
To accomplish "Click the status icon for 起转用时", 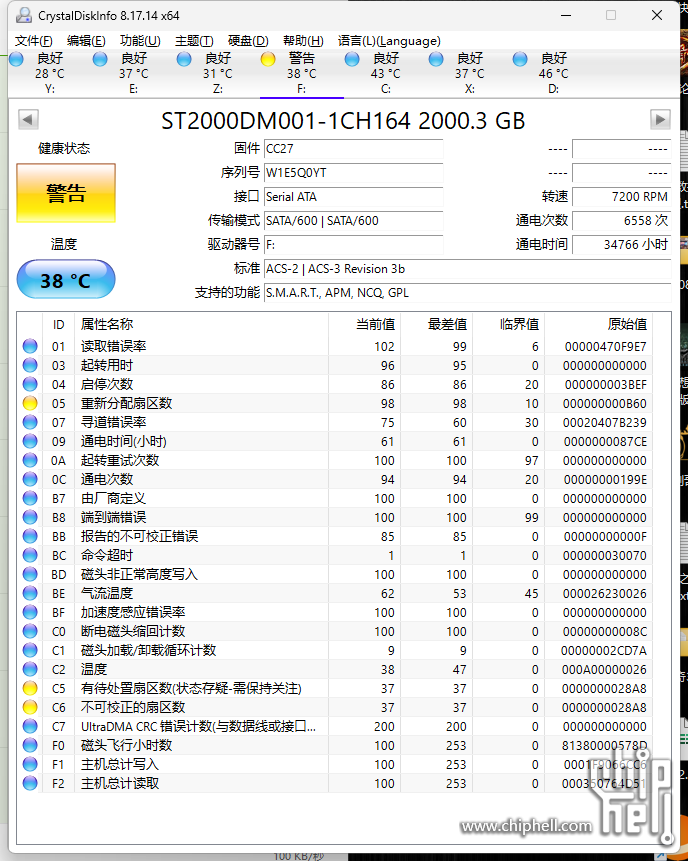I will 30,365.
